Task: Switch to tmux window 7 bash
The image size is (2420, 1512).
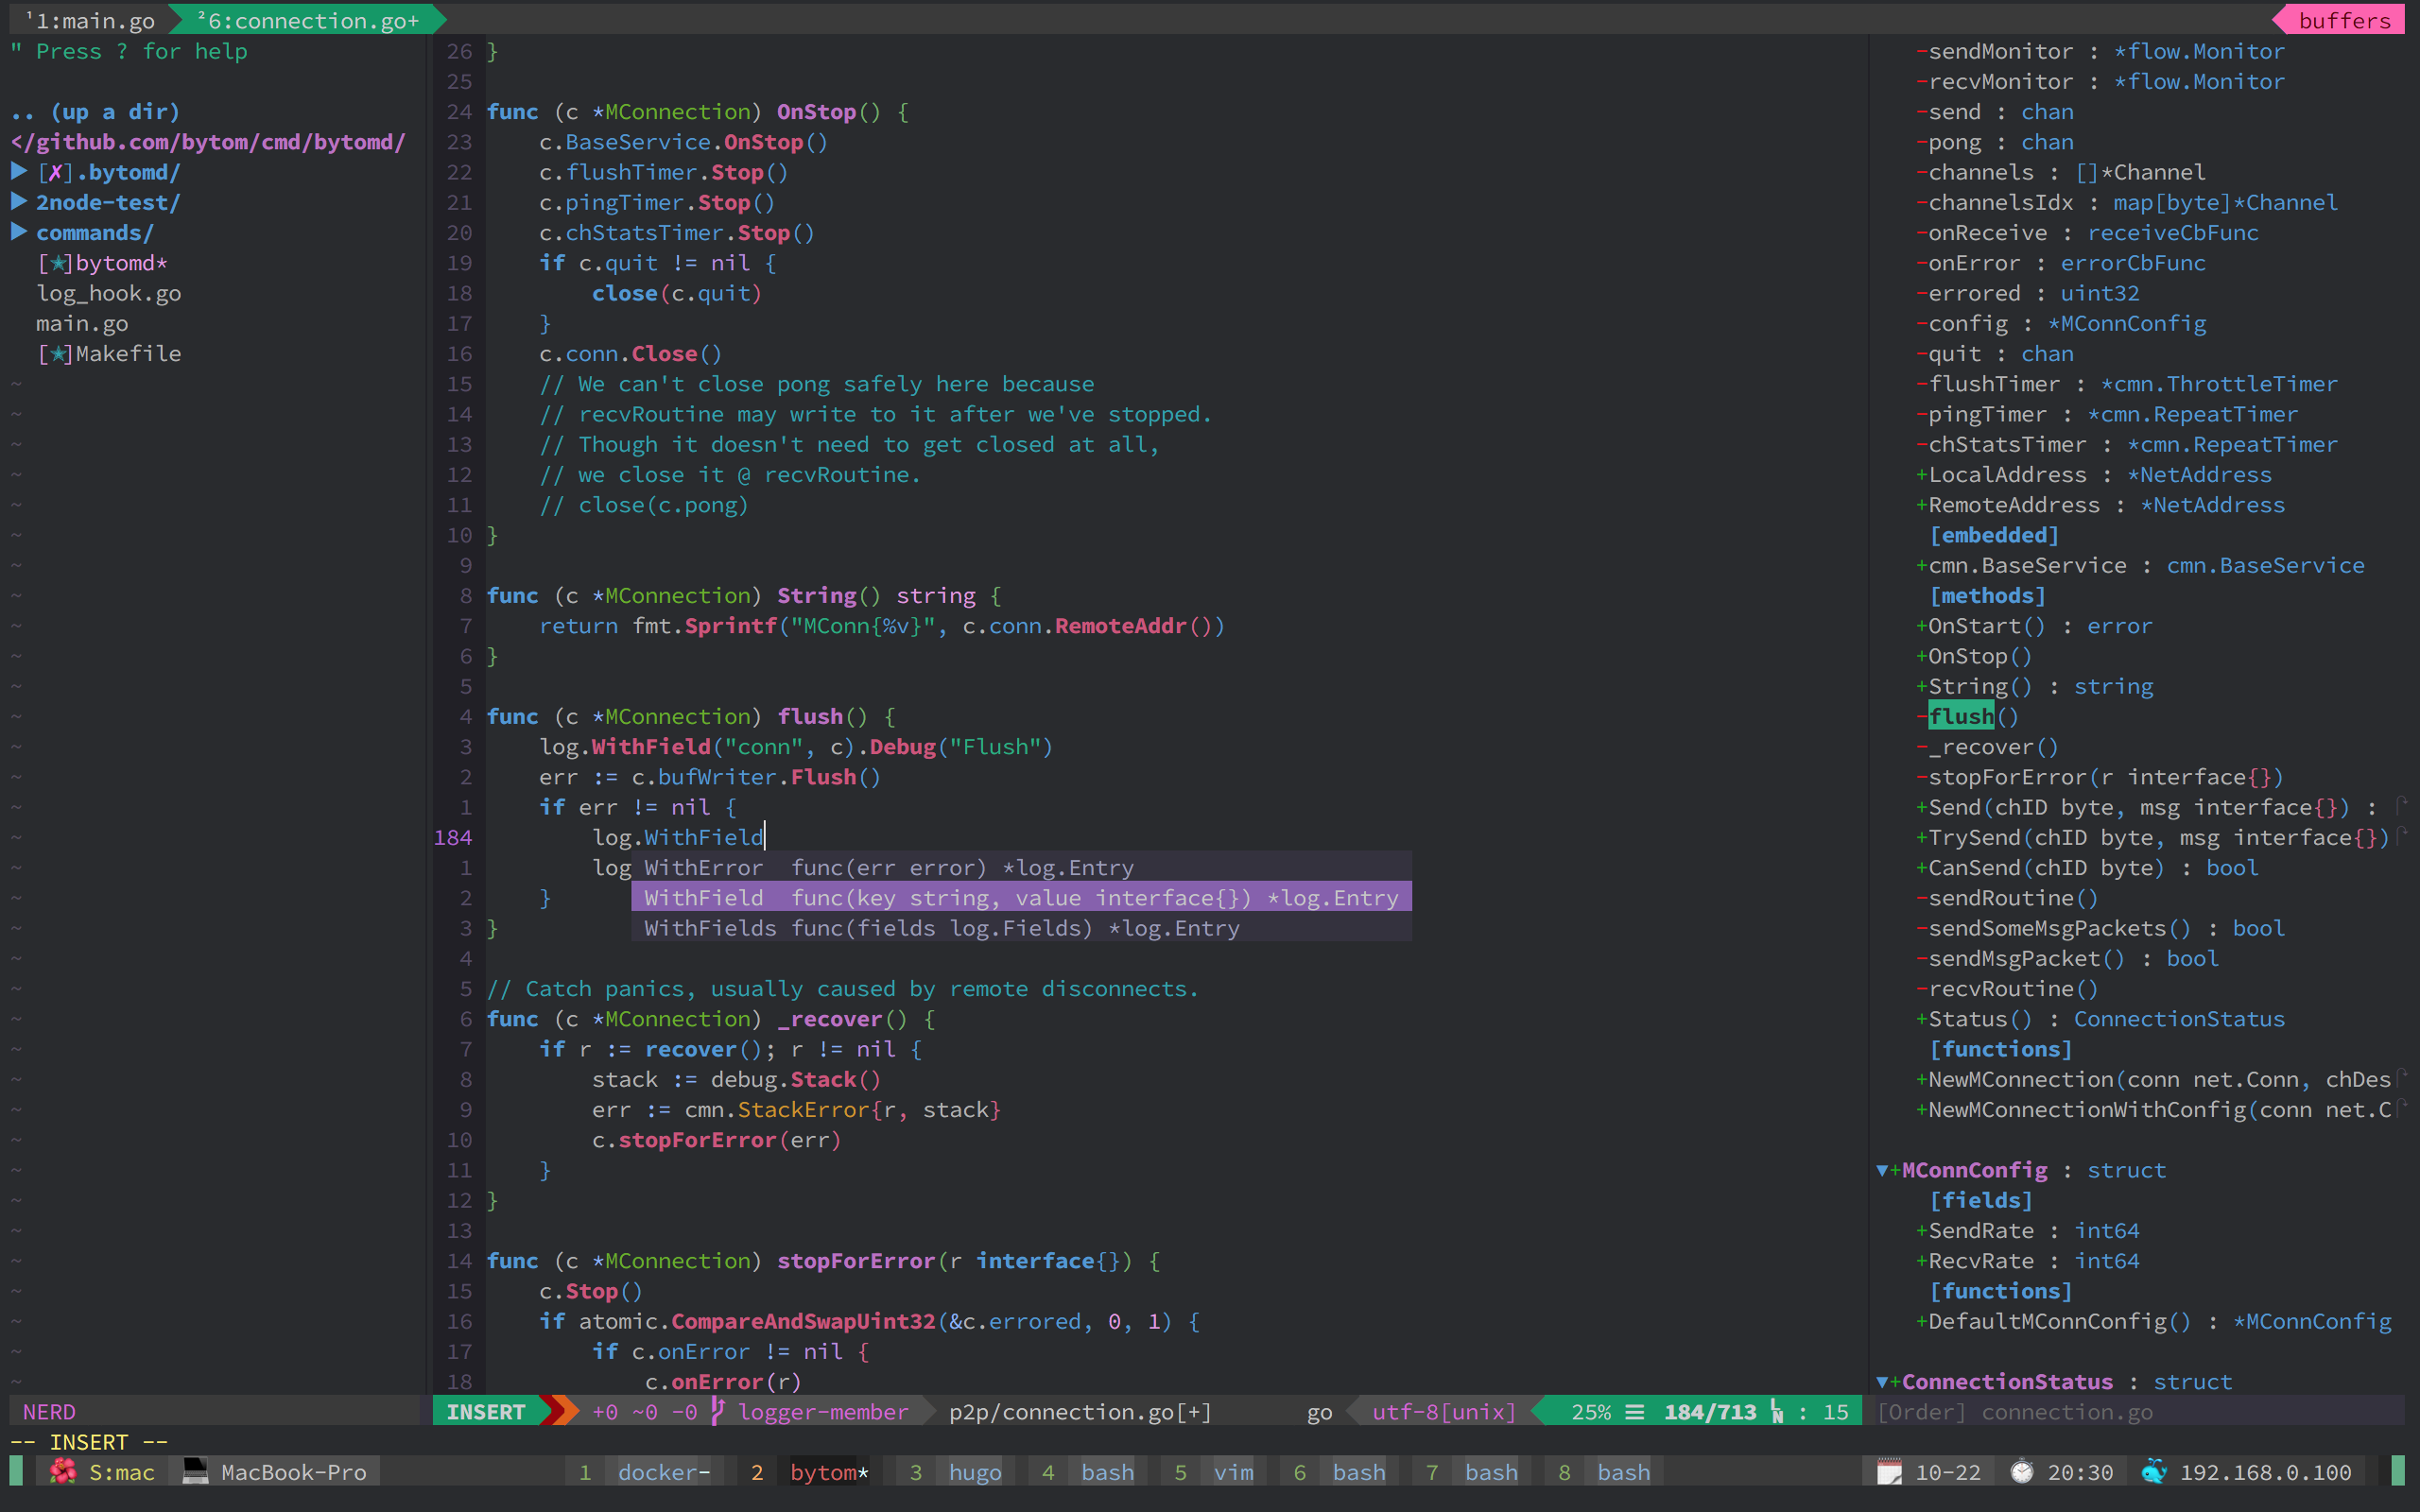Action: pos(1472,1471)
